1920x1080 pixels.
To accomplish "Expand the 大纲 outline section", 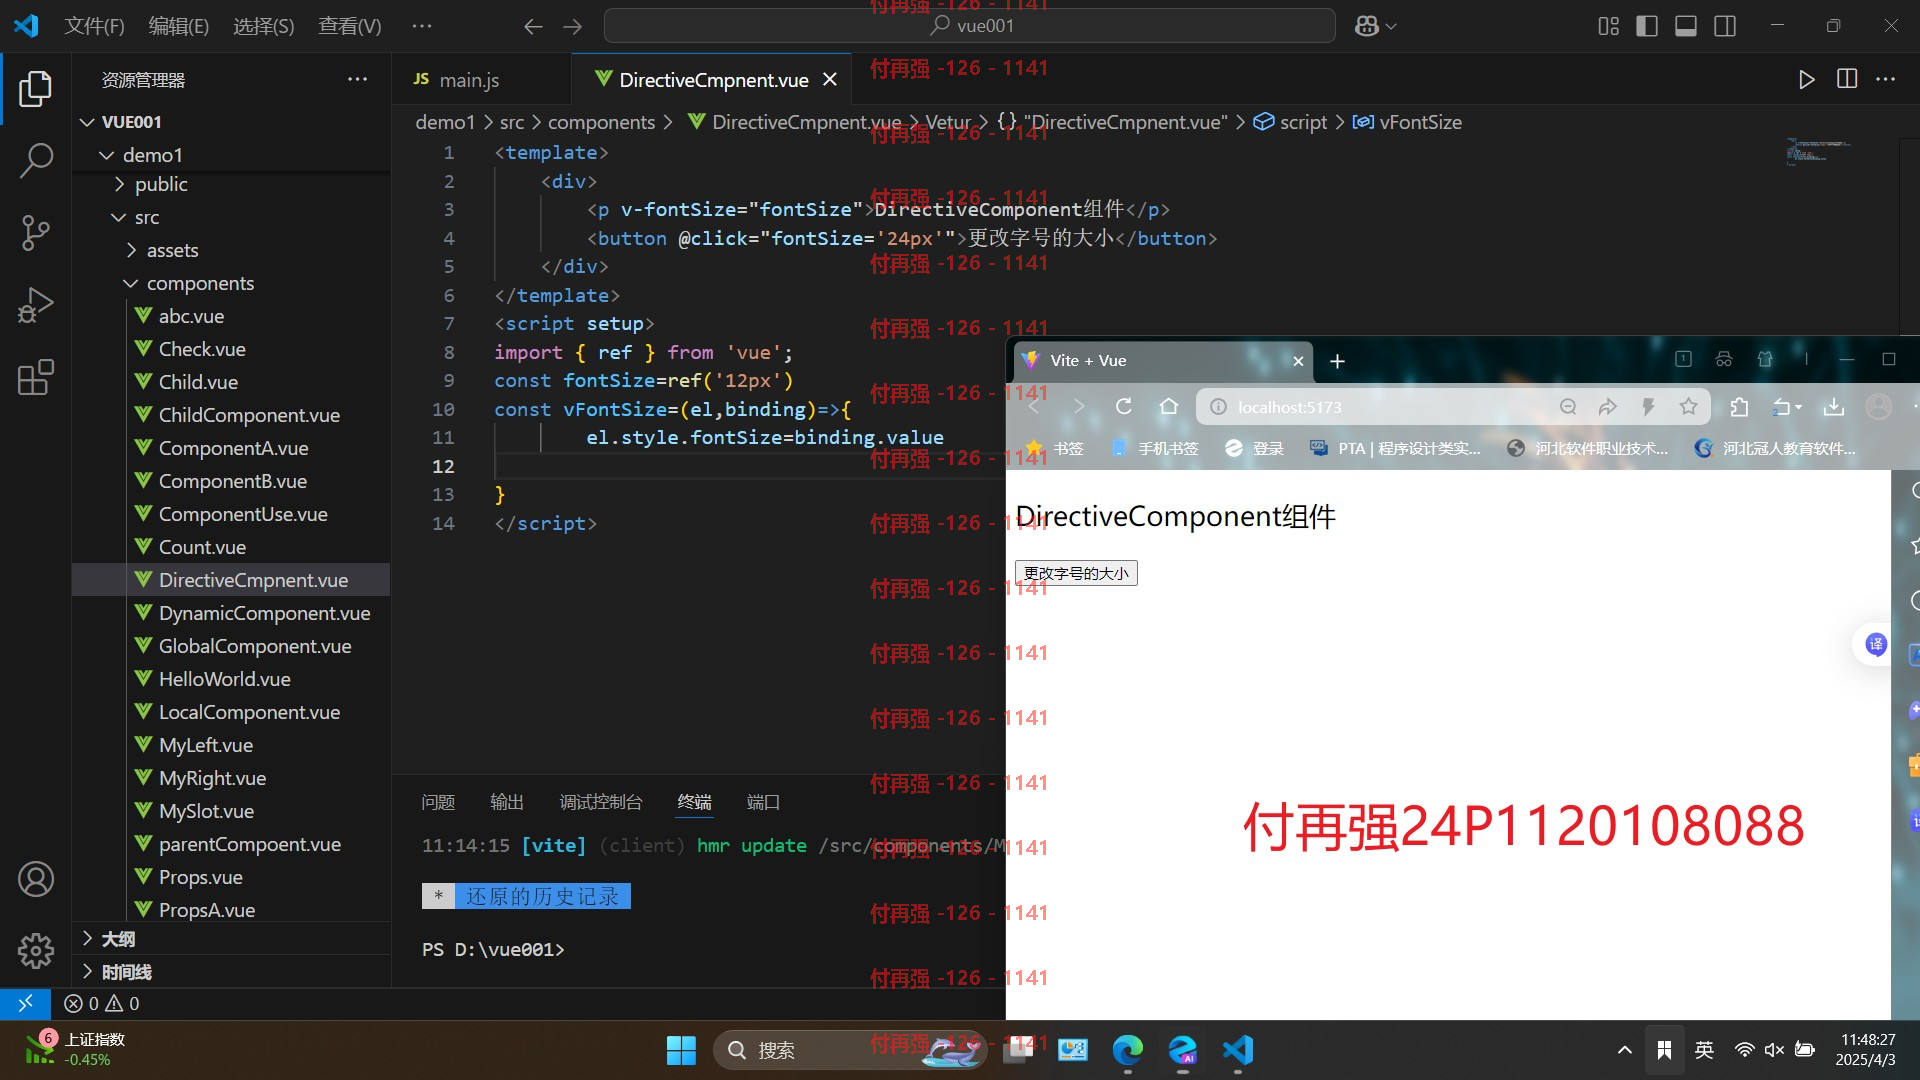I will [231, 938].
